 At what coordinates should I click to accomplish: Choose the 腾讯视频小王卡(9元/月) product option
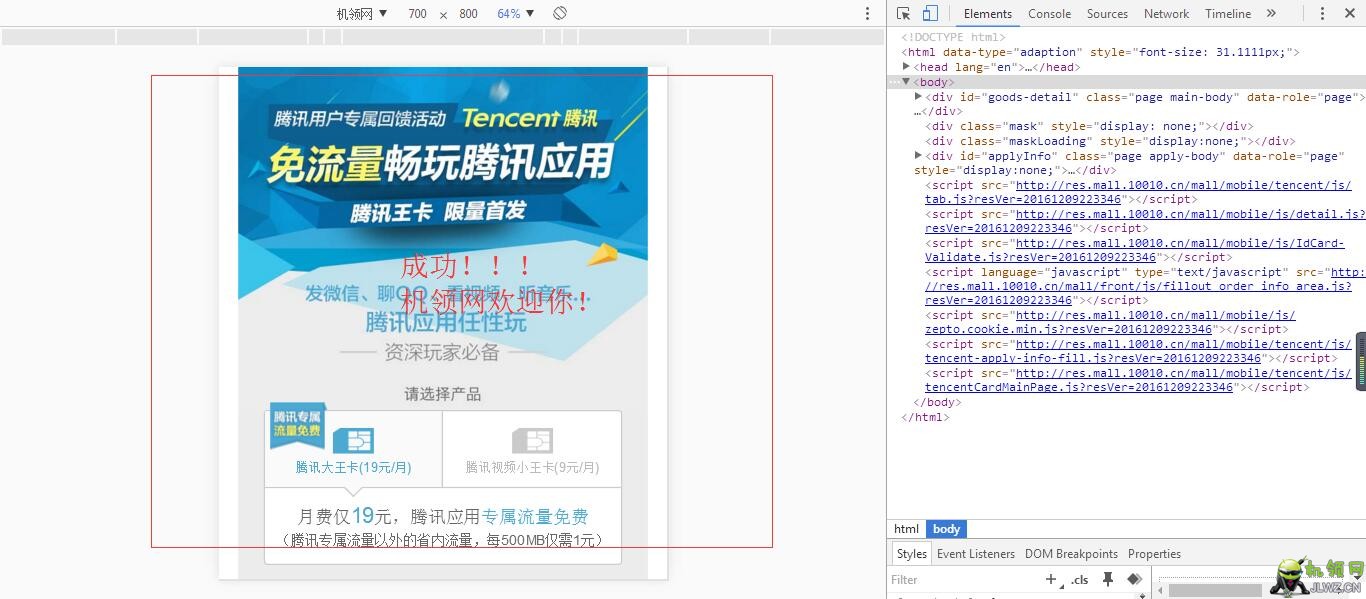[532, 449]
